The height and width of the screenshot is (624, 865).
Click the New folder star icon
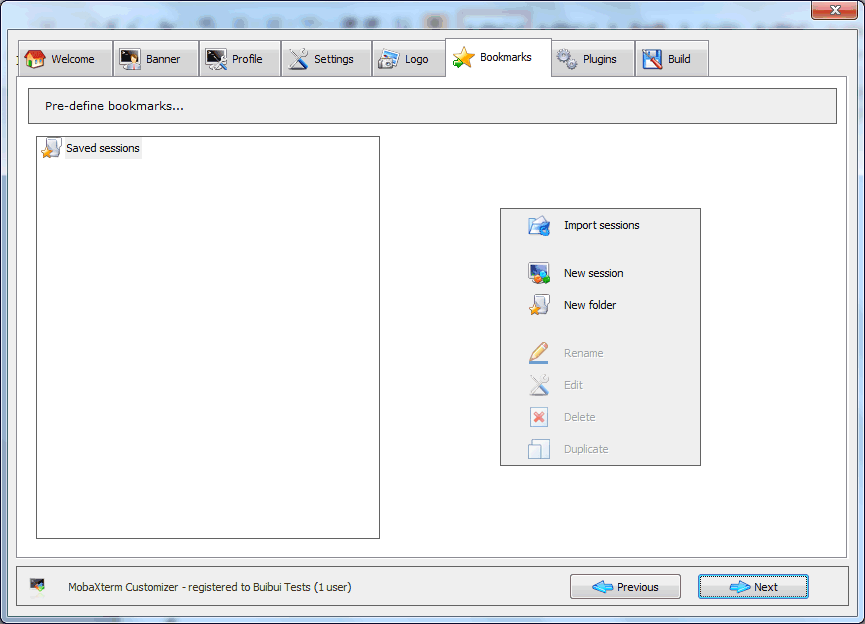[x=538, y=305]
